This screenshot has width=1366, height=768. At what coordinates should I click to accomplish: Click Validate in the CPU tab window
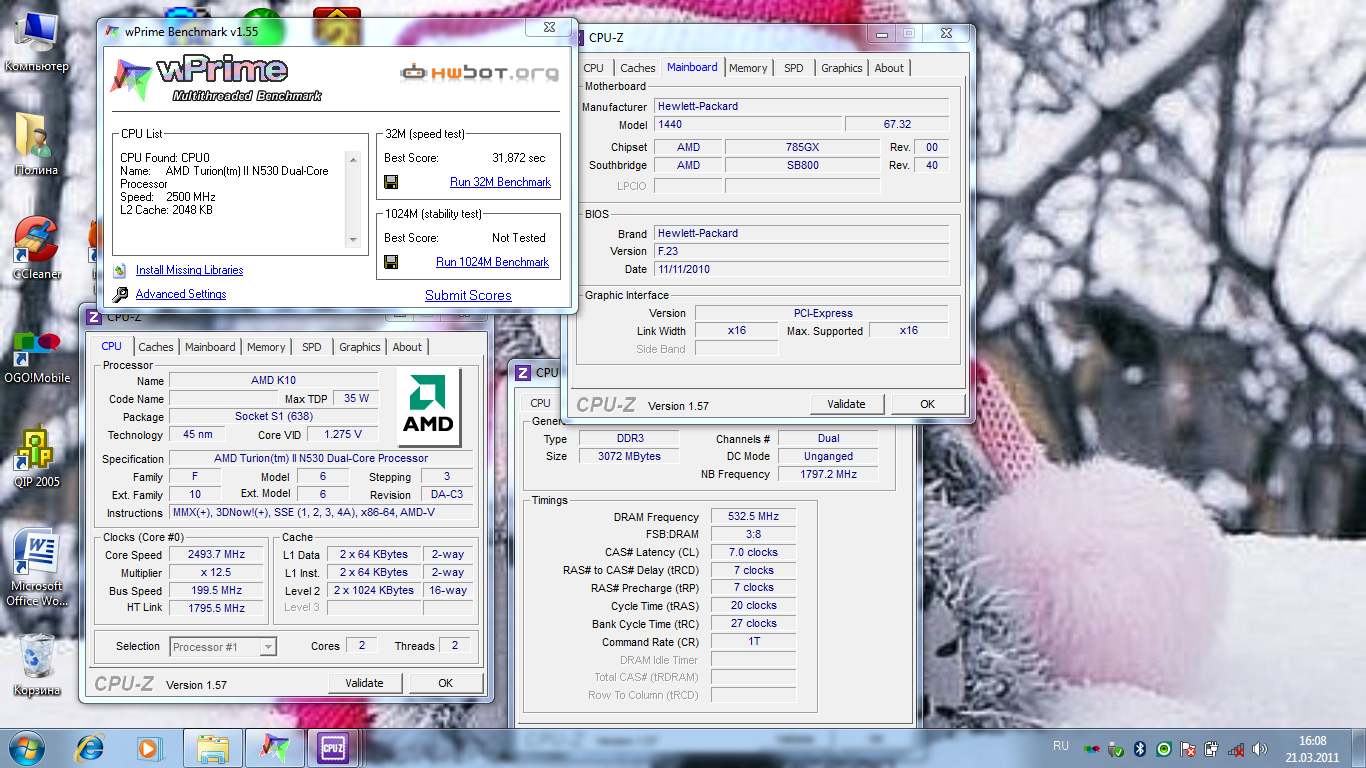[364, 683]
